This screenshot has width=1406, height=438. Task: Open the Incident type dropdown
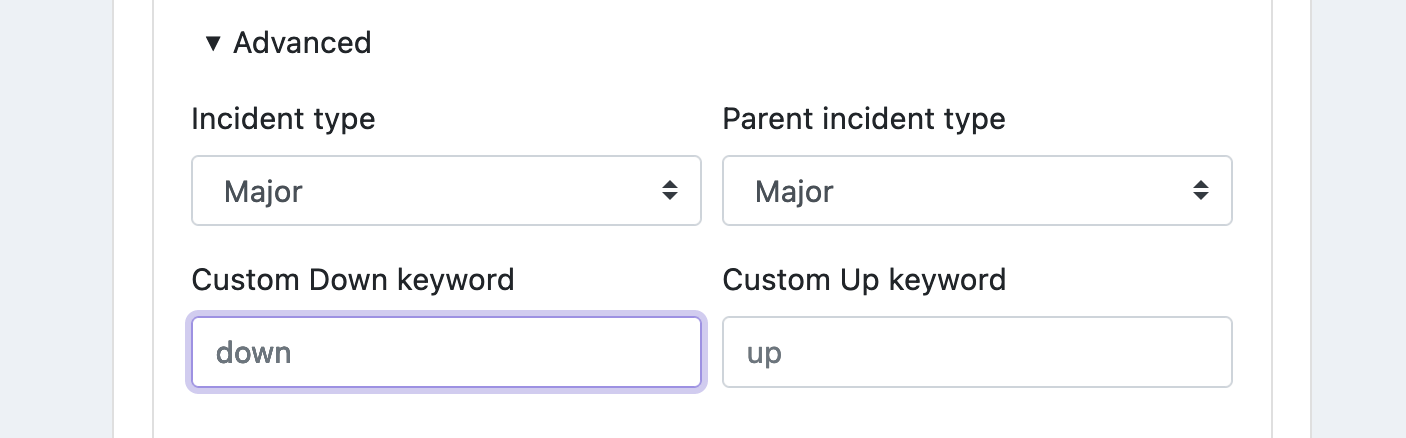coord(446,190)
